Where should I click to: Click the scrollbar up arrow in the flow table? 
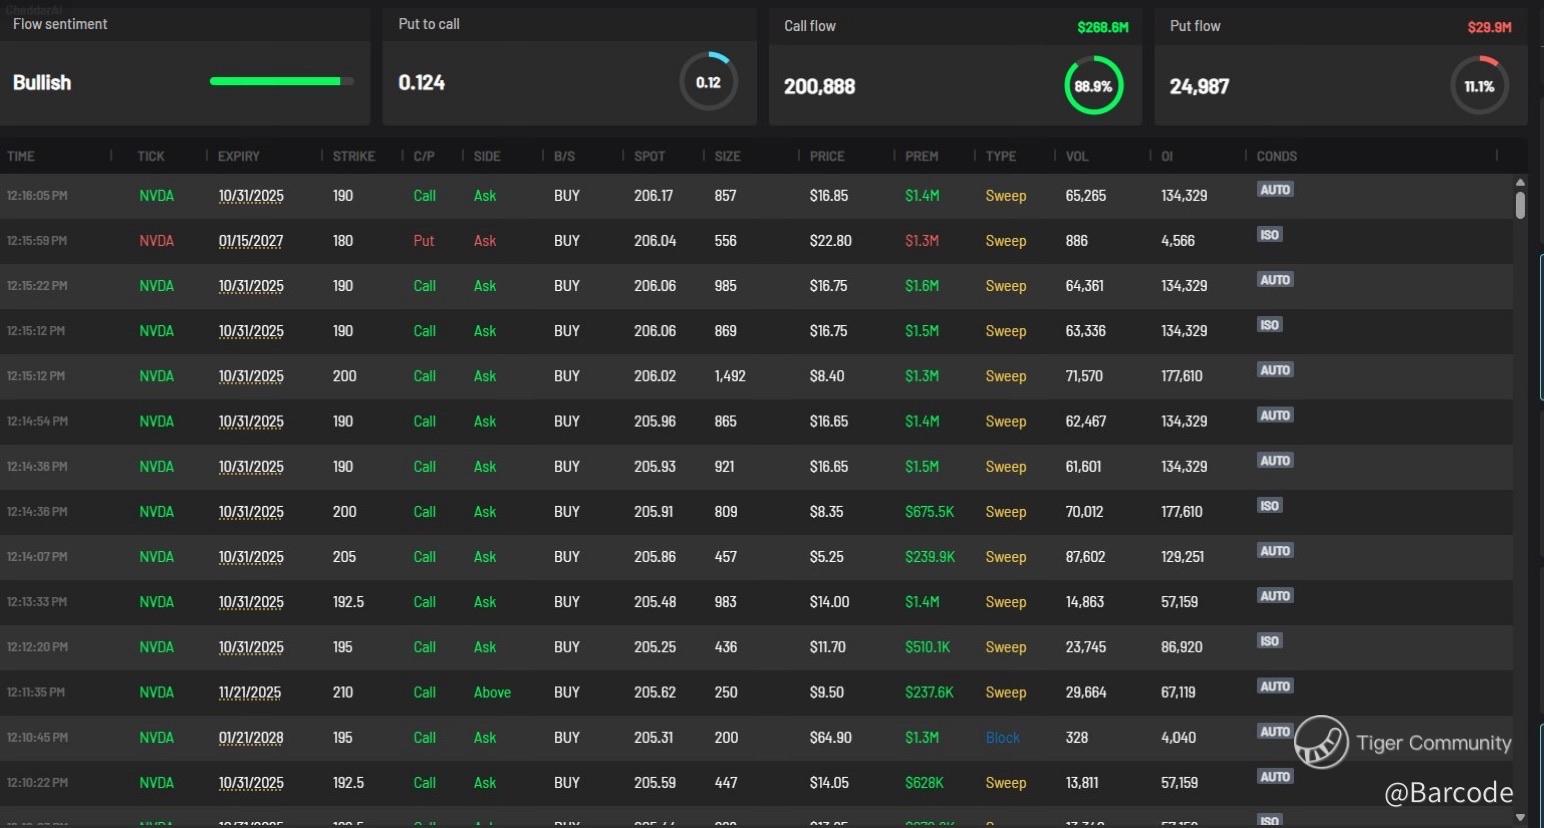[1520, 183]
